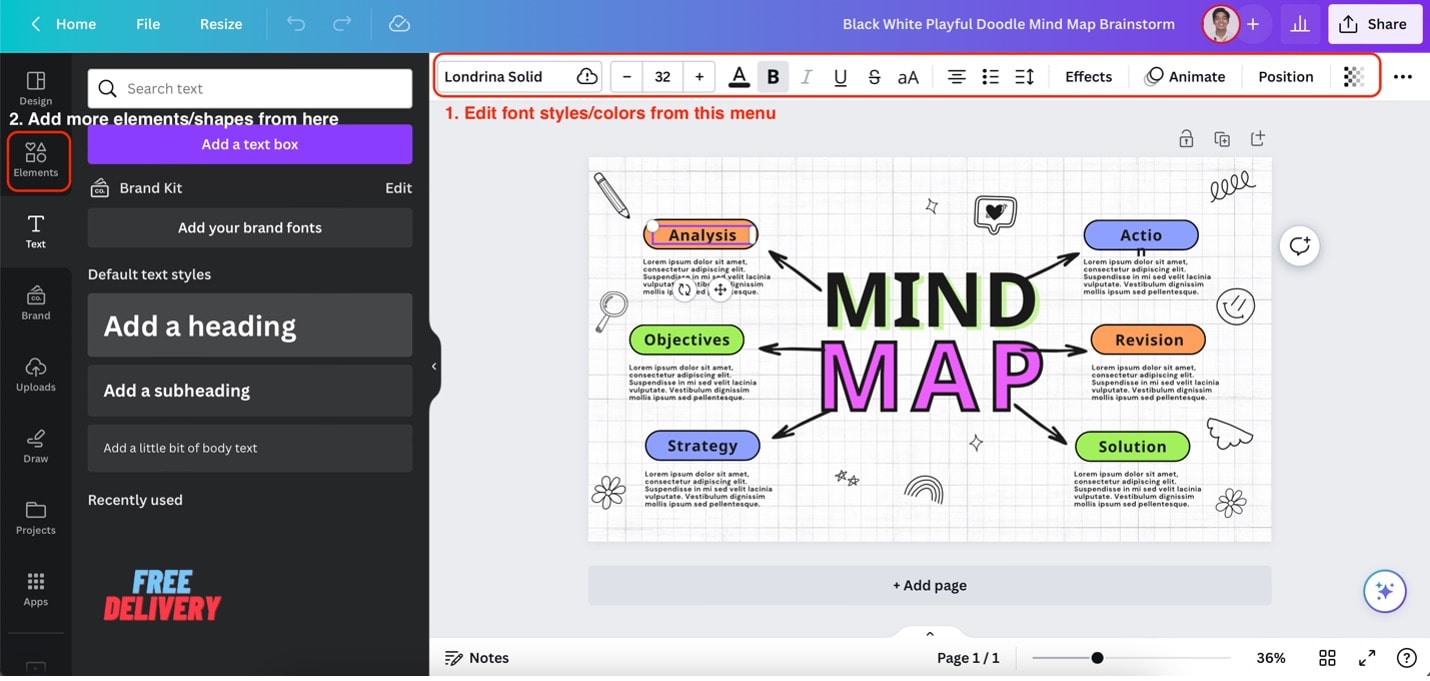The height and width of the screenshot is (681, 1430).
Task: Click the Undo arrow icon
Action: [296, 24]
